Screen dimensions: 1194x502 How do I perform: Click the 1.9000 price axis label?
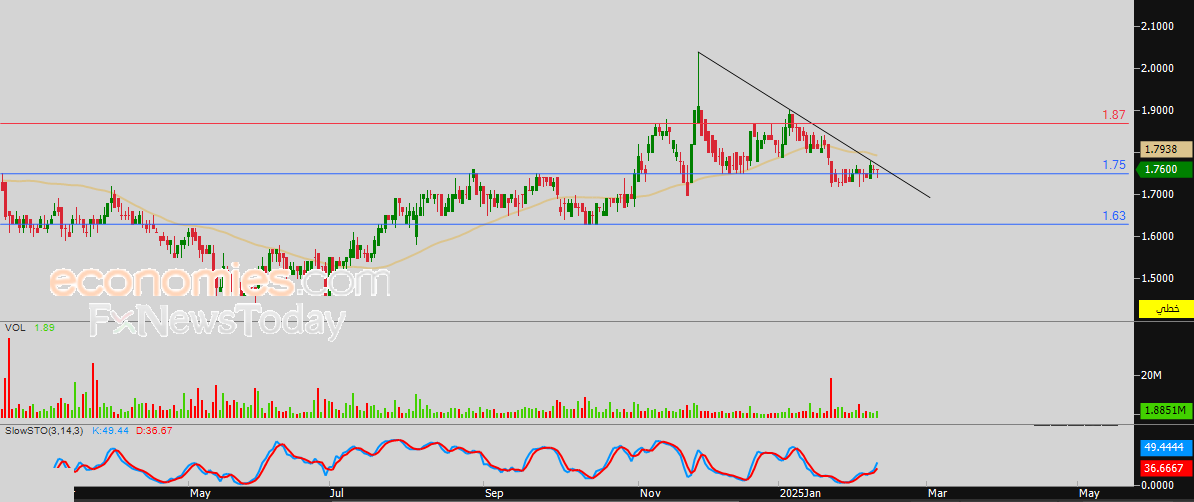1157,110
